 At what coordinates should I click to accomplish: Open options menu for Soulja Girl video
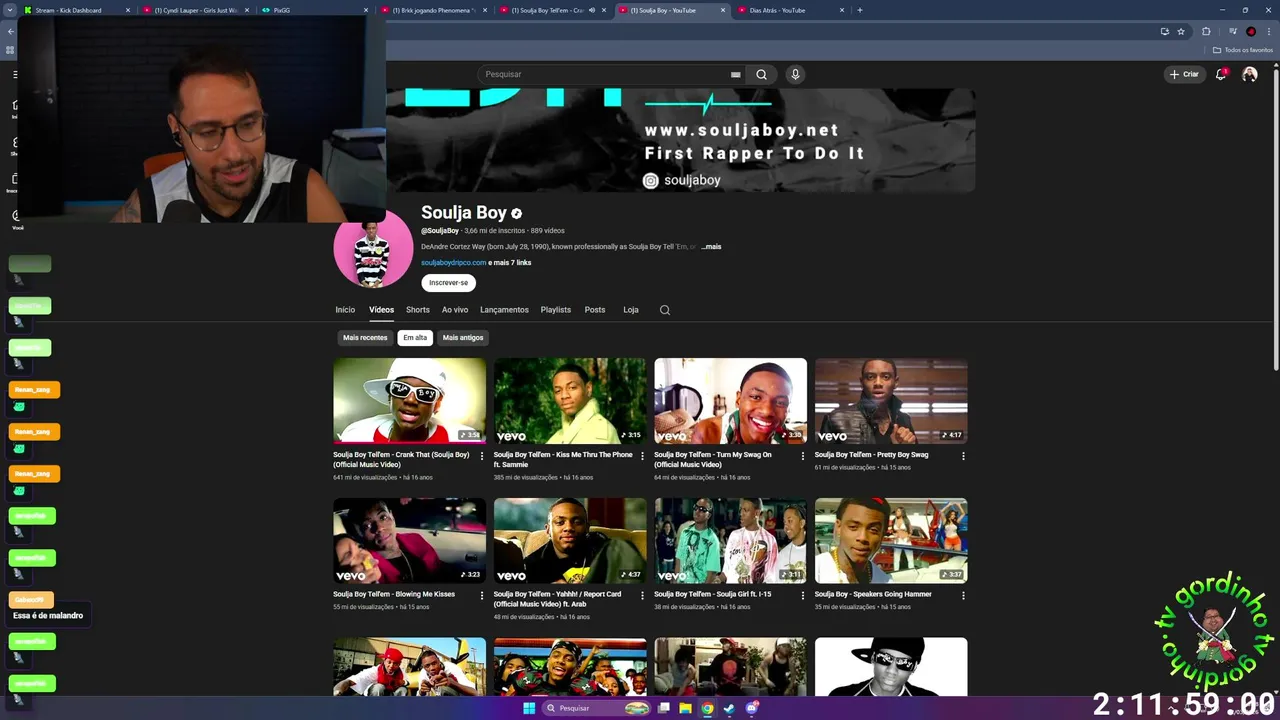[802, 596]
